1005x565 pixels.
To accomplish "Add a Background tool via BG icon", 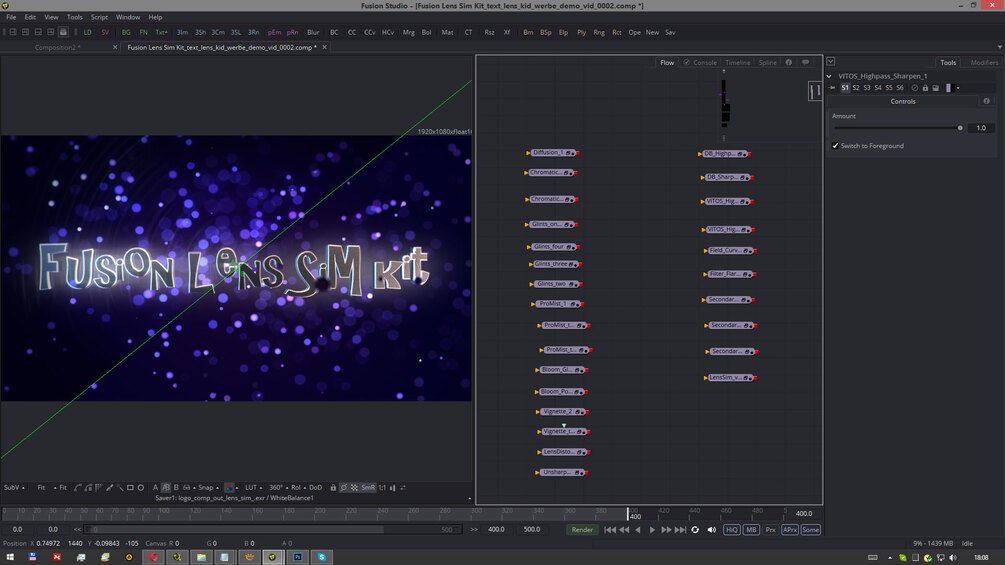I will (x=126, y=32).
